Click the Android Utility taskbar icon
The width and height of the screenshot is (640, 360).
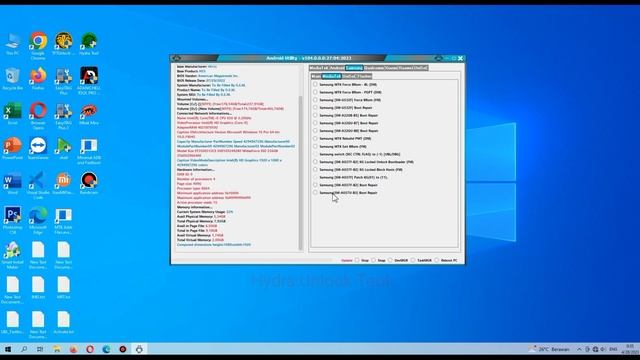139,349
